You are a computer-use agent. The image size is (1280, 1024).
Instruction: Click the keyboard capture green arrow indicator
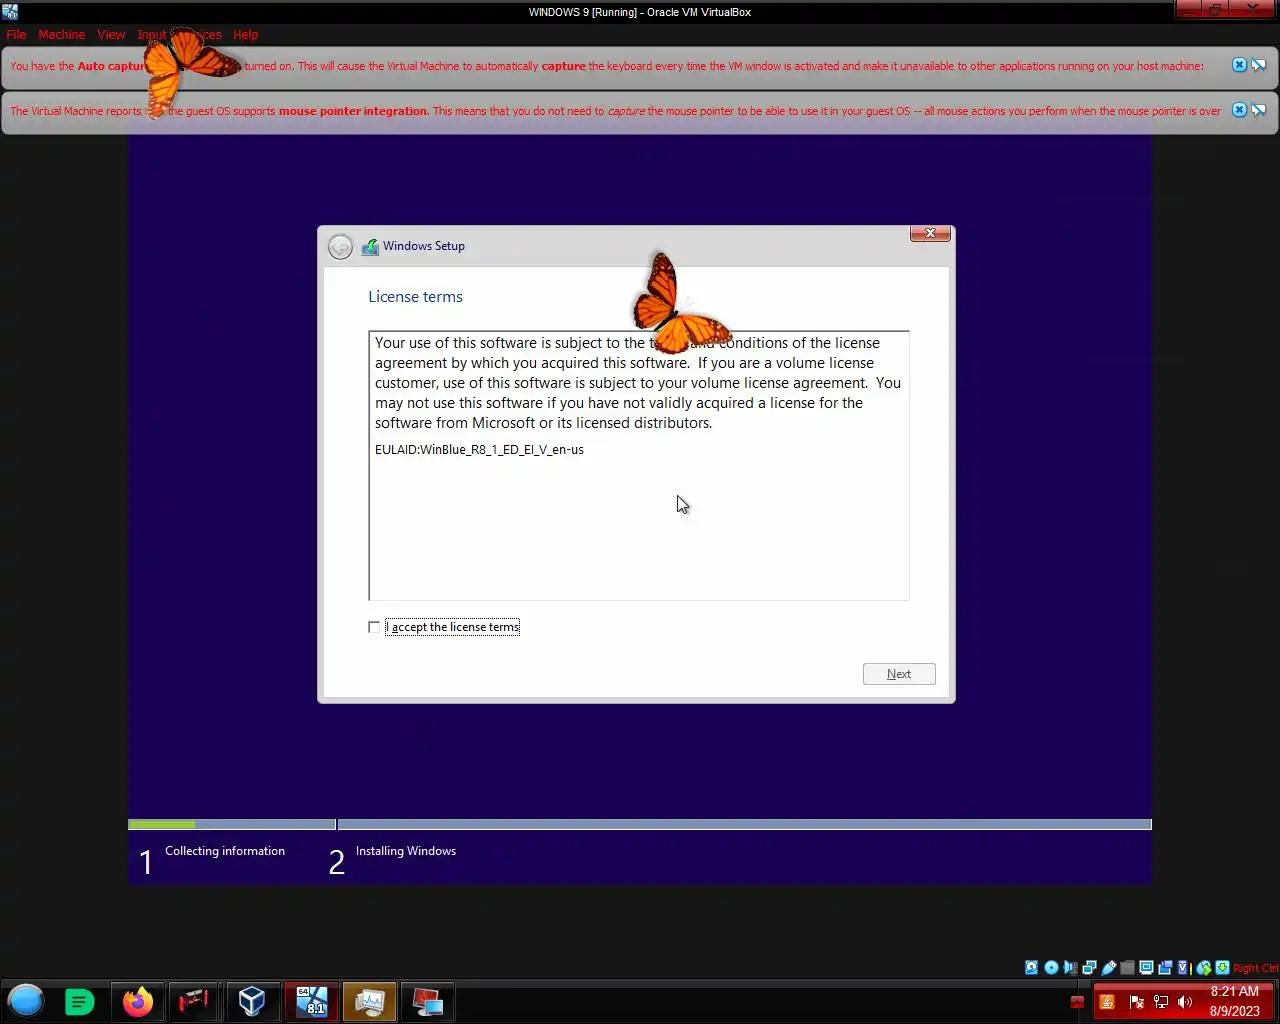(1222, 967)
